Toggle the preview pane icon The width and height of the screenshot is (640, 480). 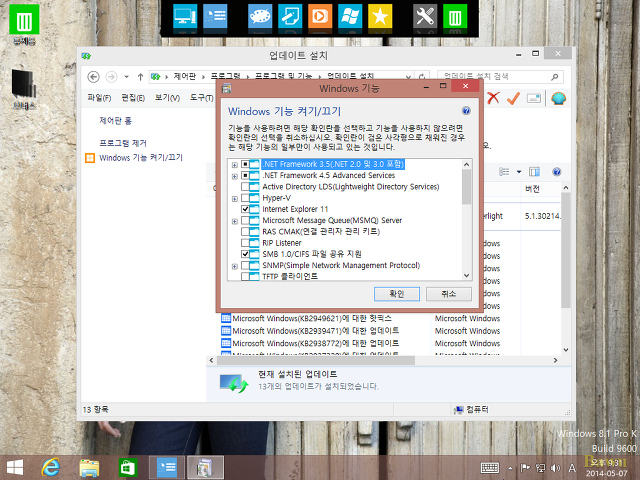pyautogui.click(x=534, y=172)
